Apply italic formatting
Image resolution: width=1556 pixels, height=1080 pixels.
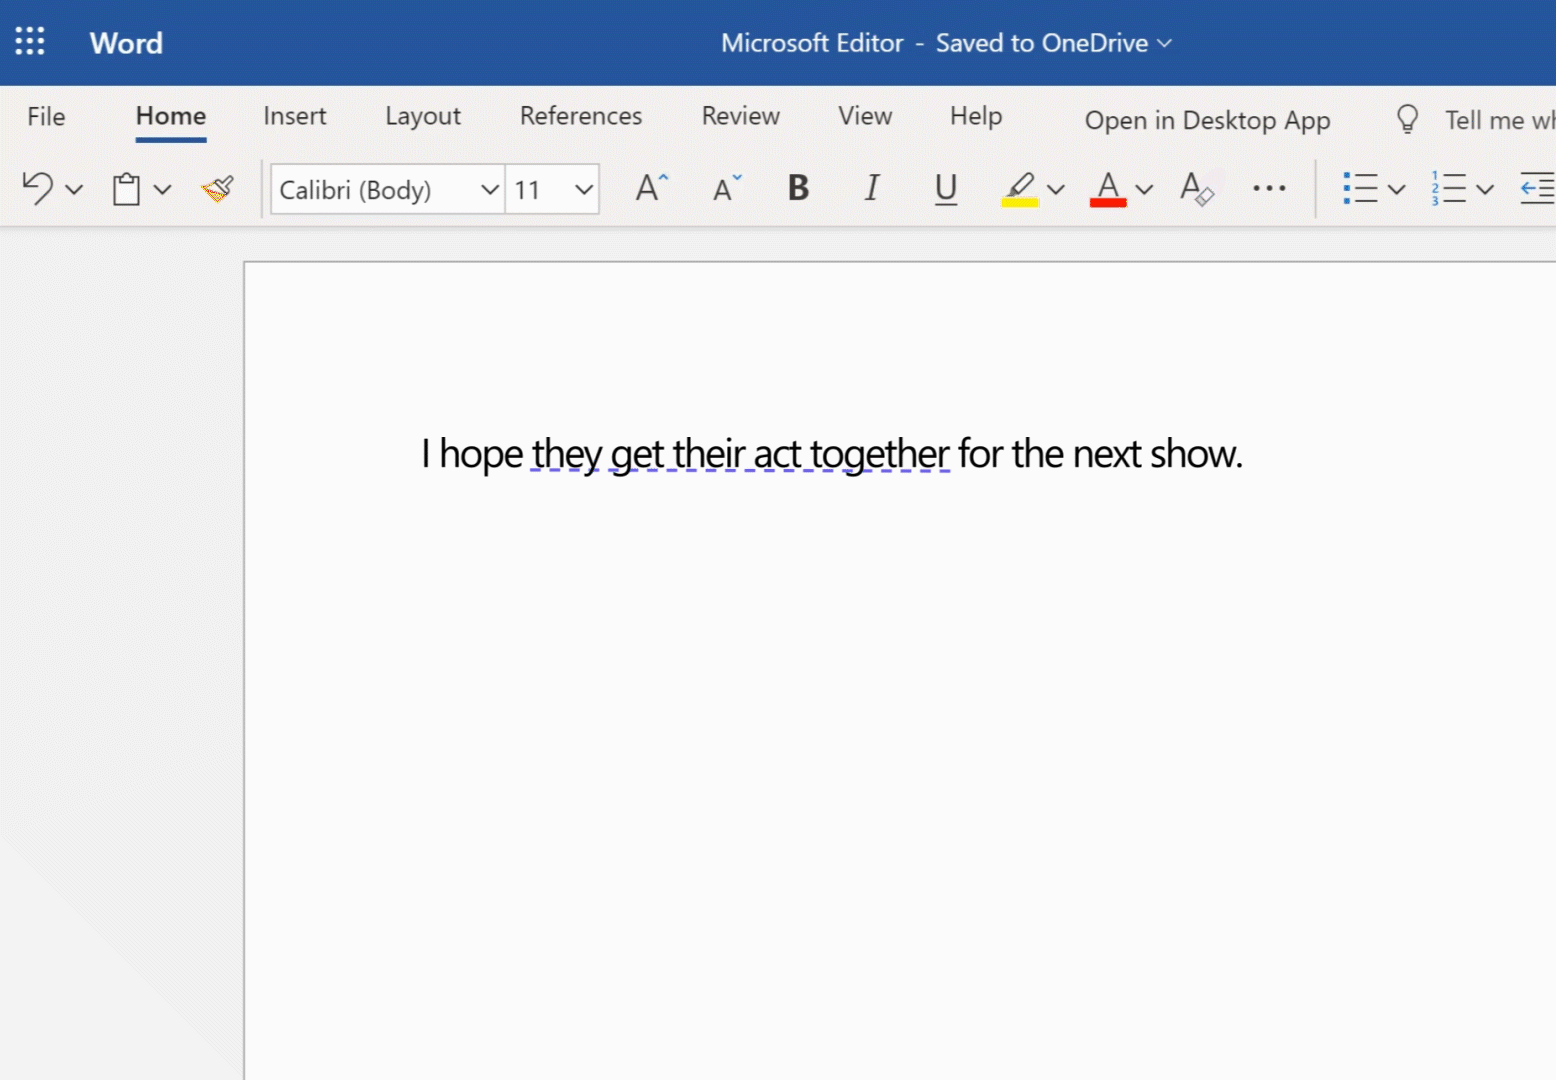coord(871,188)
